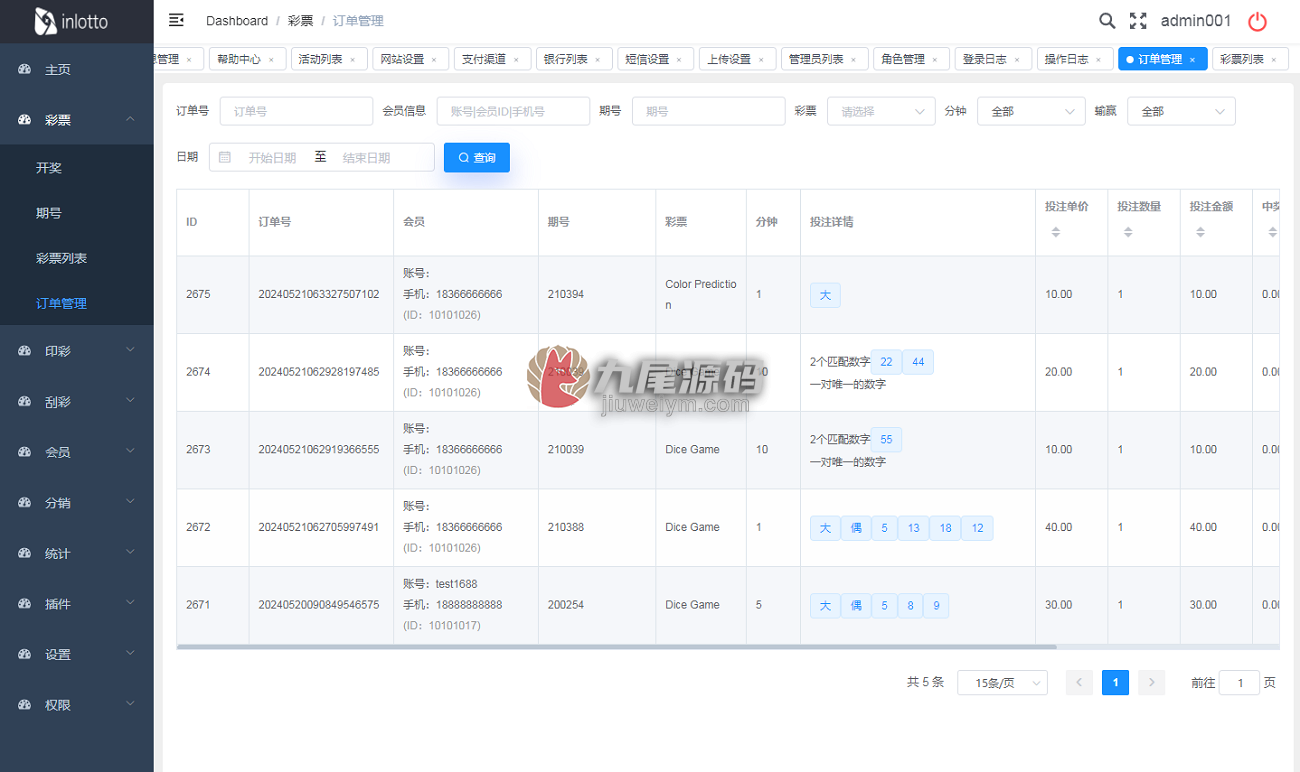Viewport: 1300px width, 772px height.
Task: Switch to the 登录日志 tab
Action: point(984,60)
